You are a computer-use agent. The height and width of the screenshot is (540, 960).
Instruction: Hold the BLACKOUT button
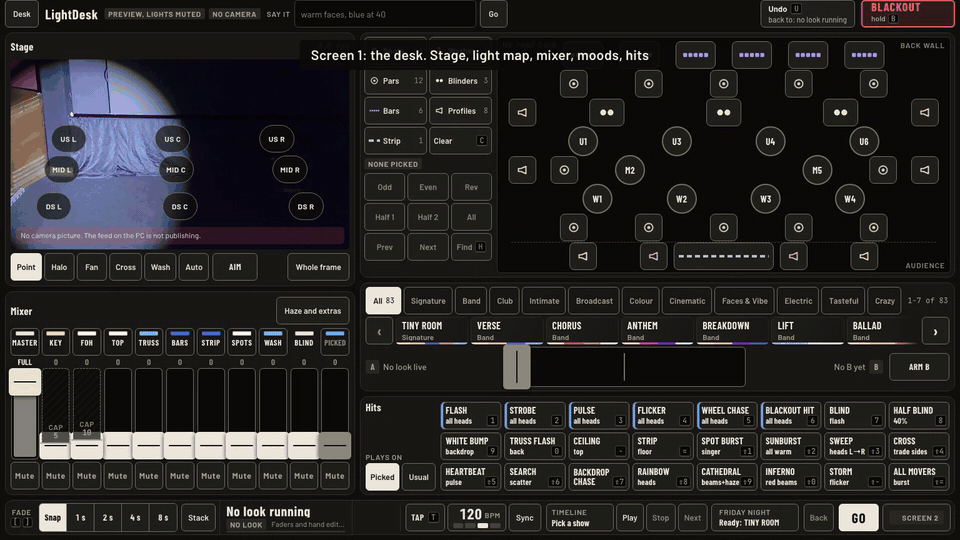pyautogui.click(x=907, y=13)
